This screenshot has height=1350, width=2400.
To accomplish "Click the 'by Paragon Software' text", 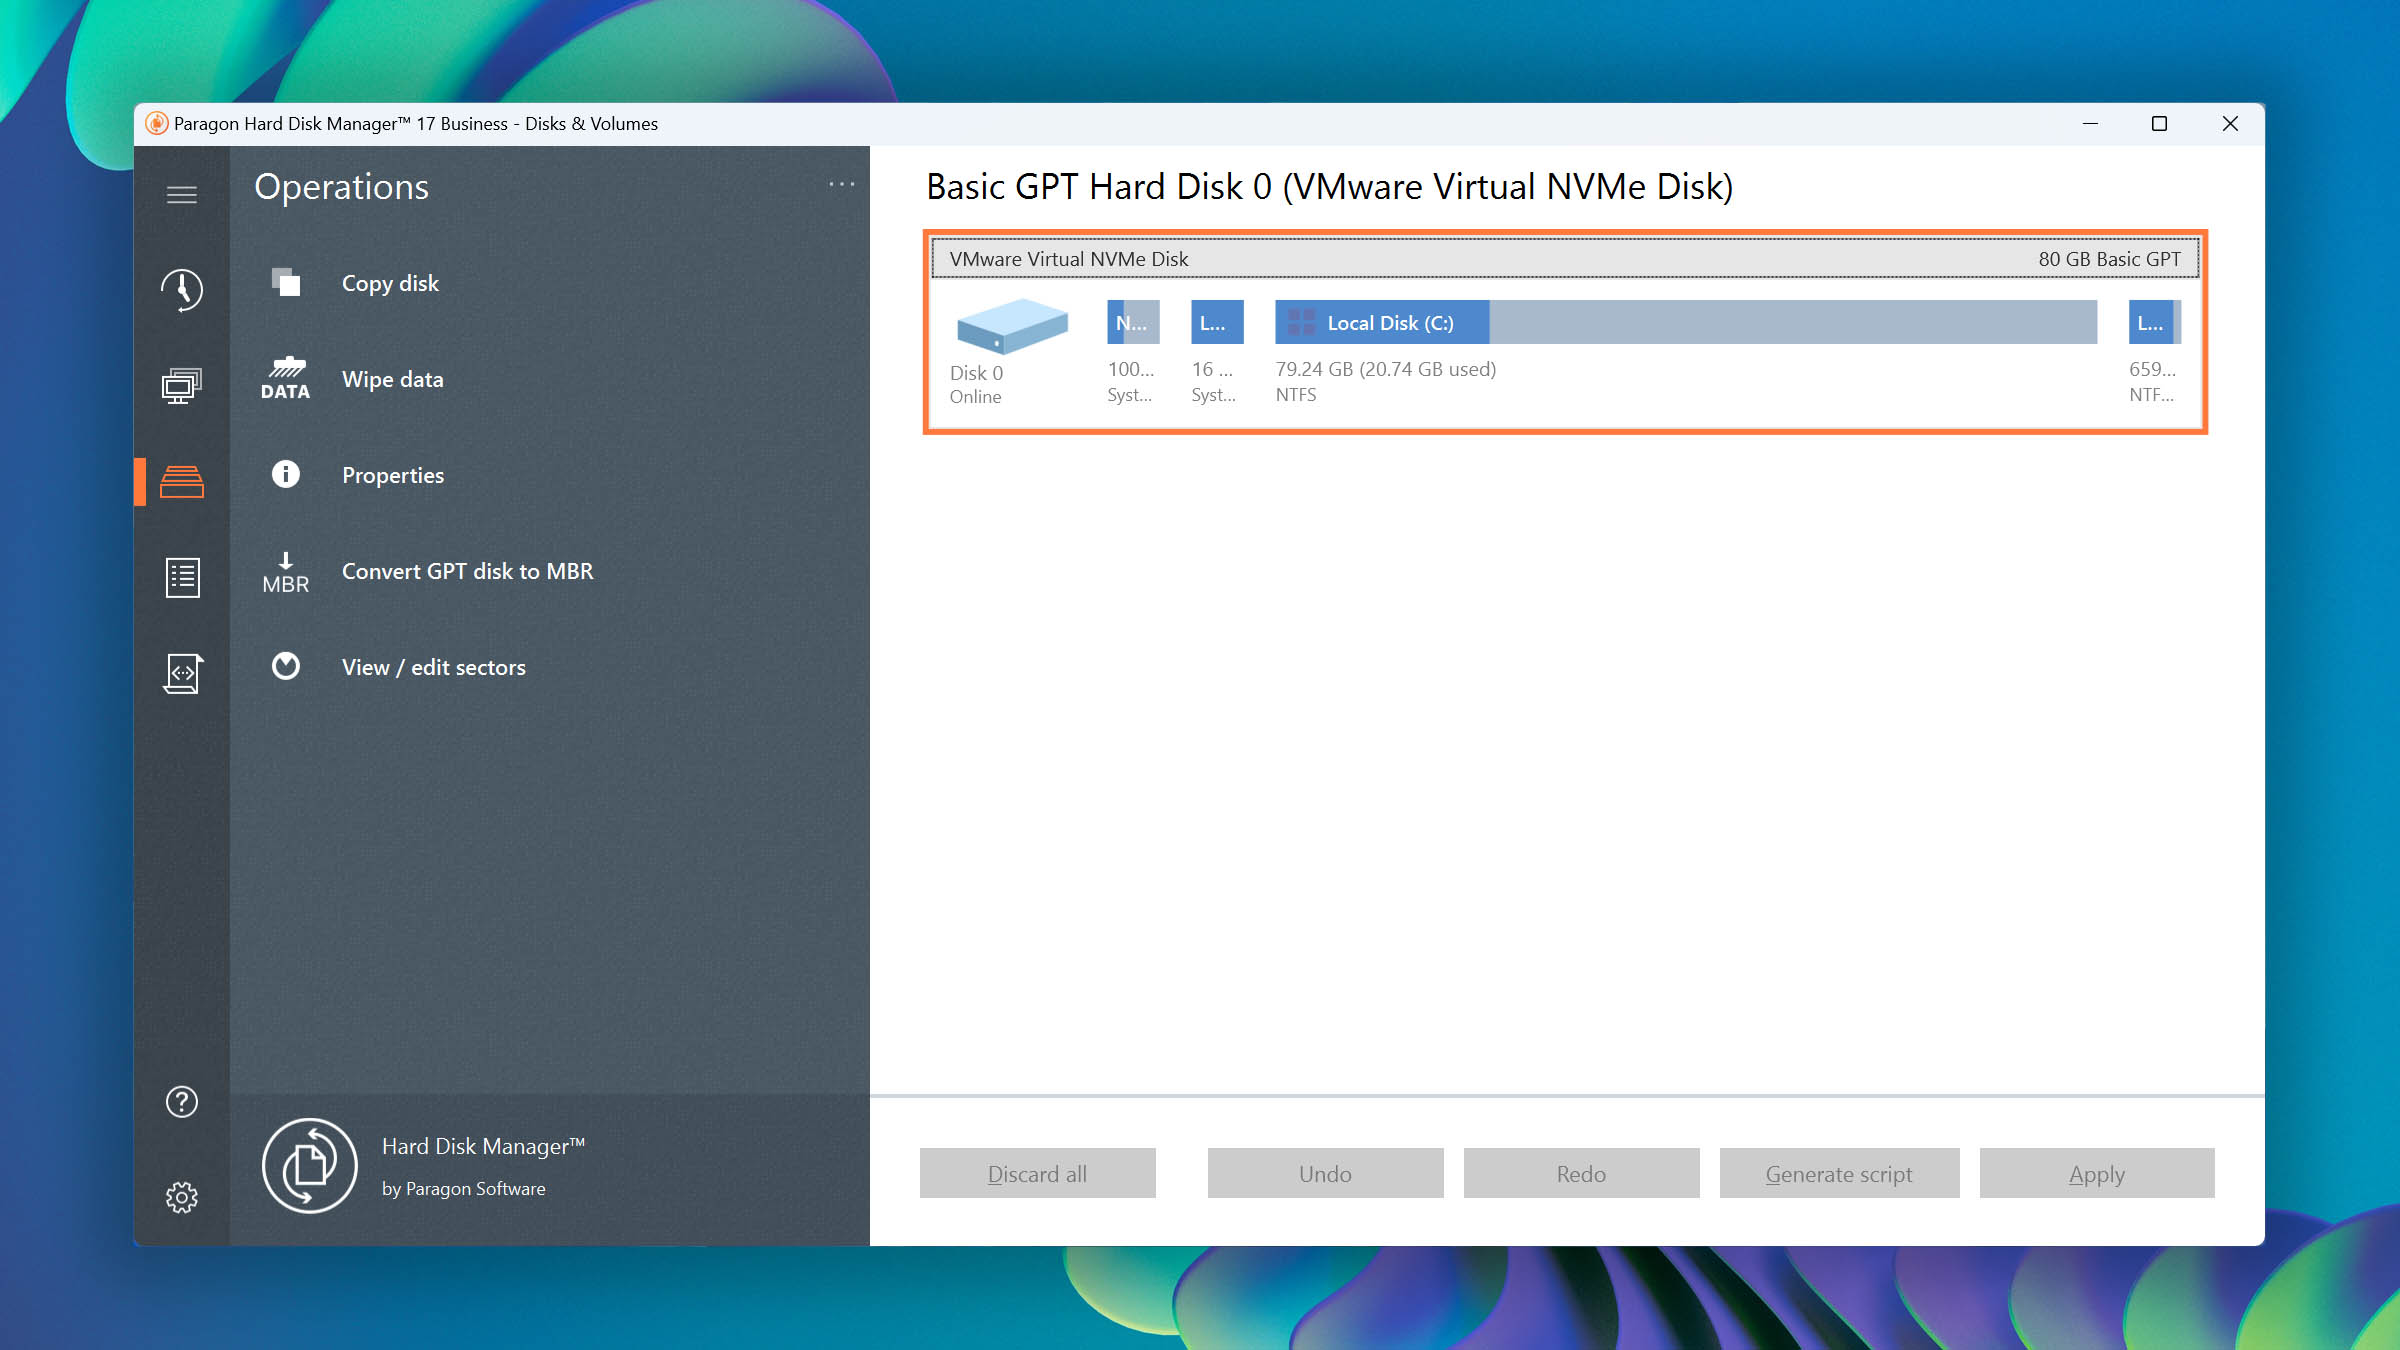I will [464, 1189].
